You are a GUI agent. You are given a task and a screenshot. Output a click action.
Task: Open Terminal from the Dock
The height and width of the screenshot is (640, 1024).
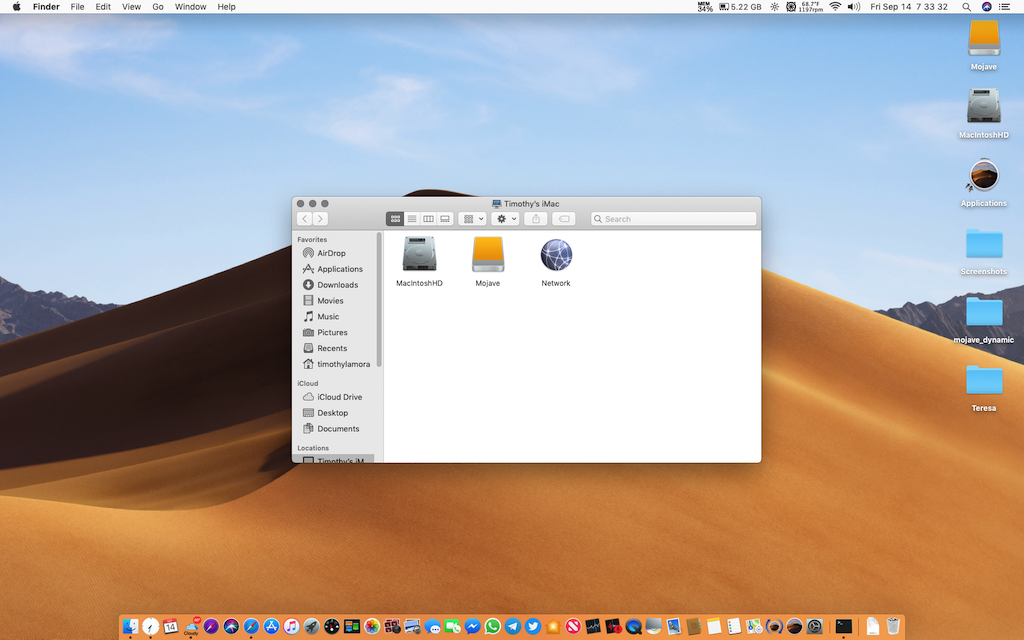pyautogui.click(x=843, y=626)
